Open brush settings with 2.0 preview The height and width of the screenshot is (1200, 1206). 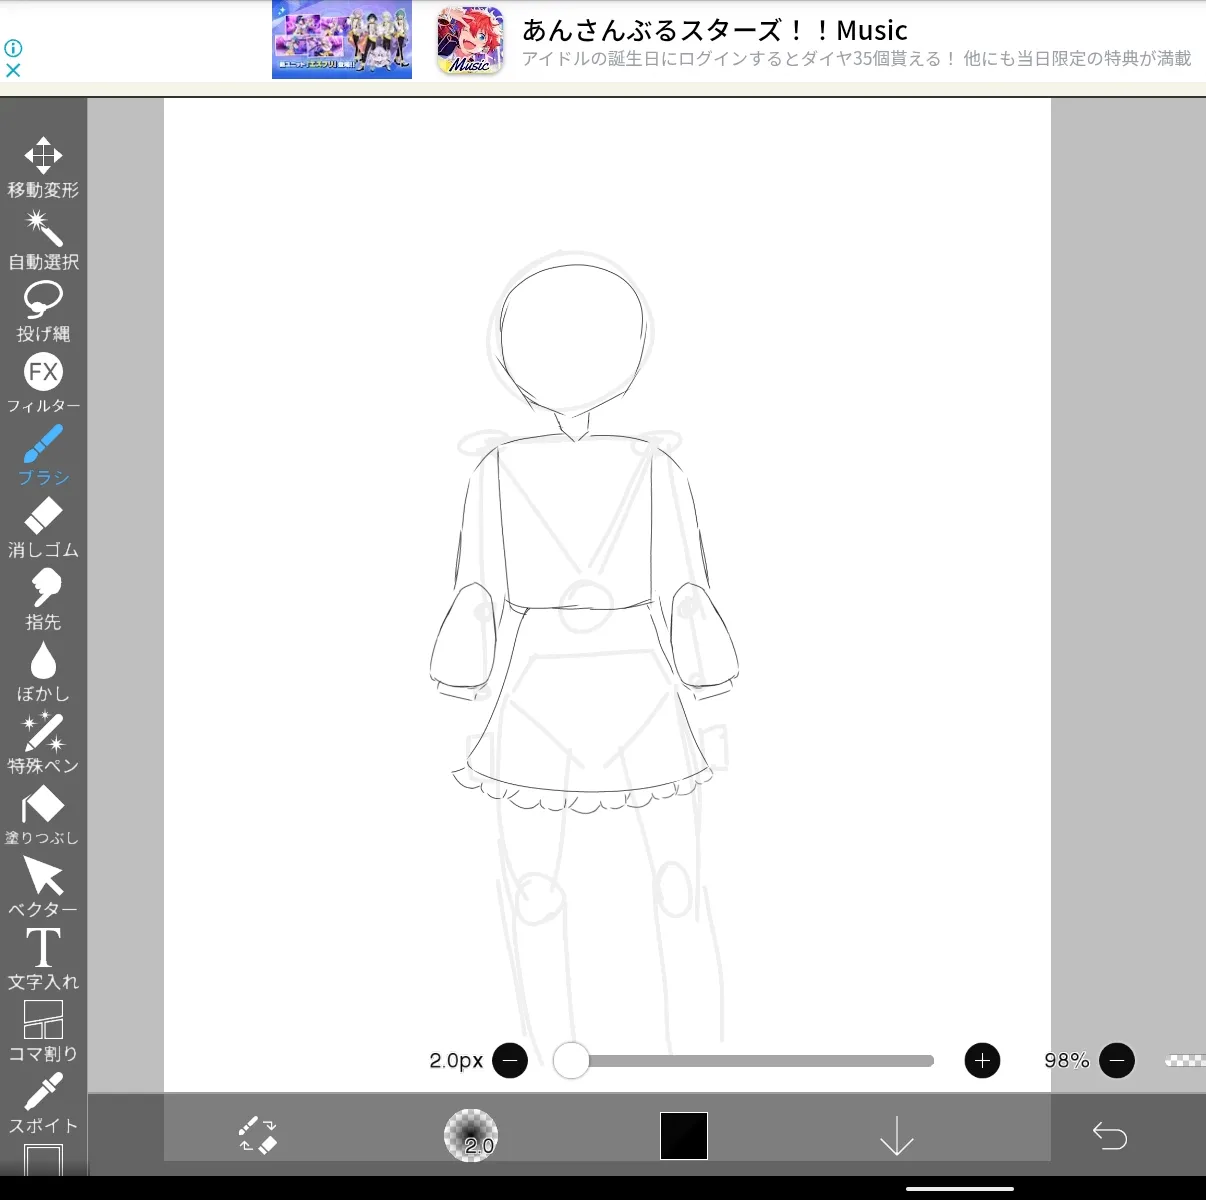click(x=471, y=1135)
